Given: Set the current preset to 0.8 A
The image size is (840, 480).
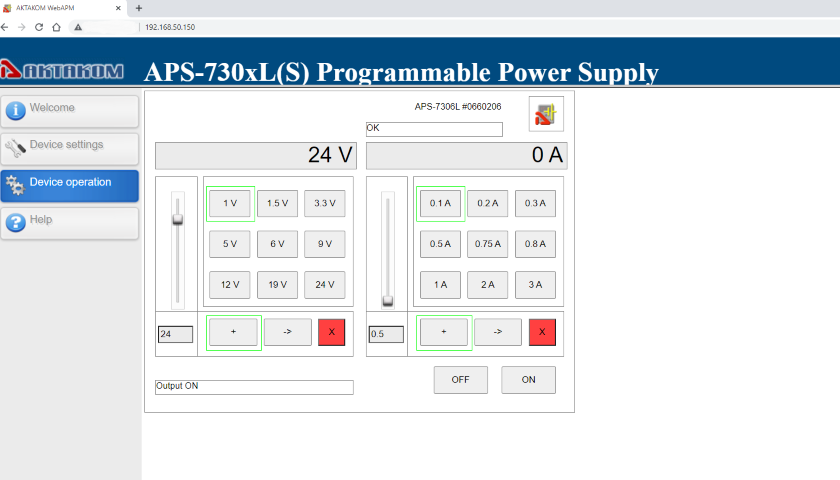Looking at the screenshot, I should coord(535,244).
